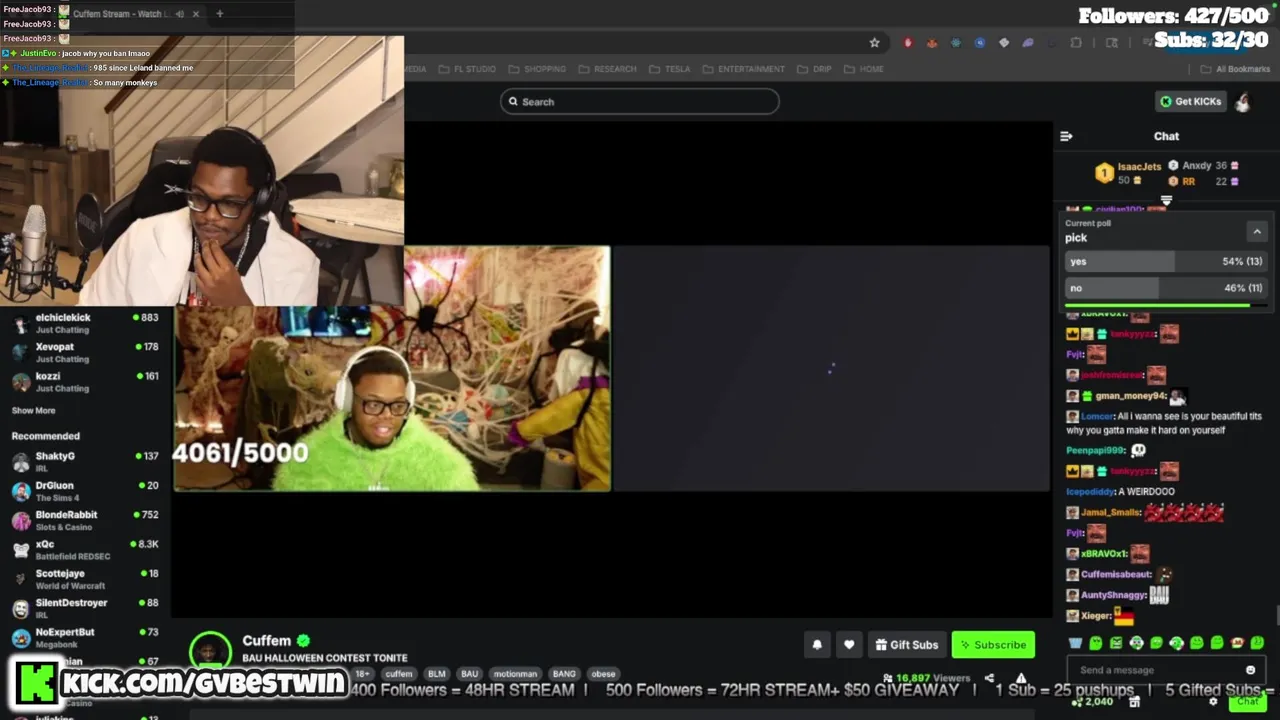
Task: Collapse the chat panel with the arrow icon
Action: pyautogui.click(x=1066, y=136)
